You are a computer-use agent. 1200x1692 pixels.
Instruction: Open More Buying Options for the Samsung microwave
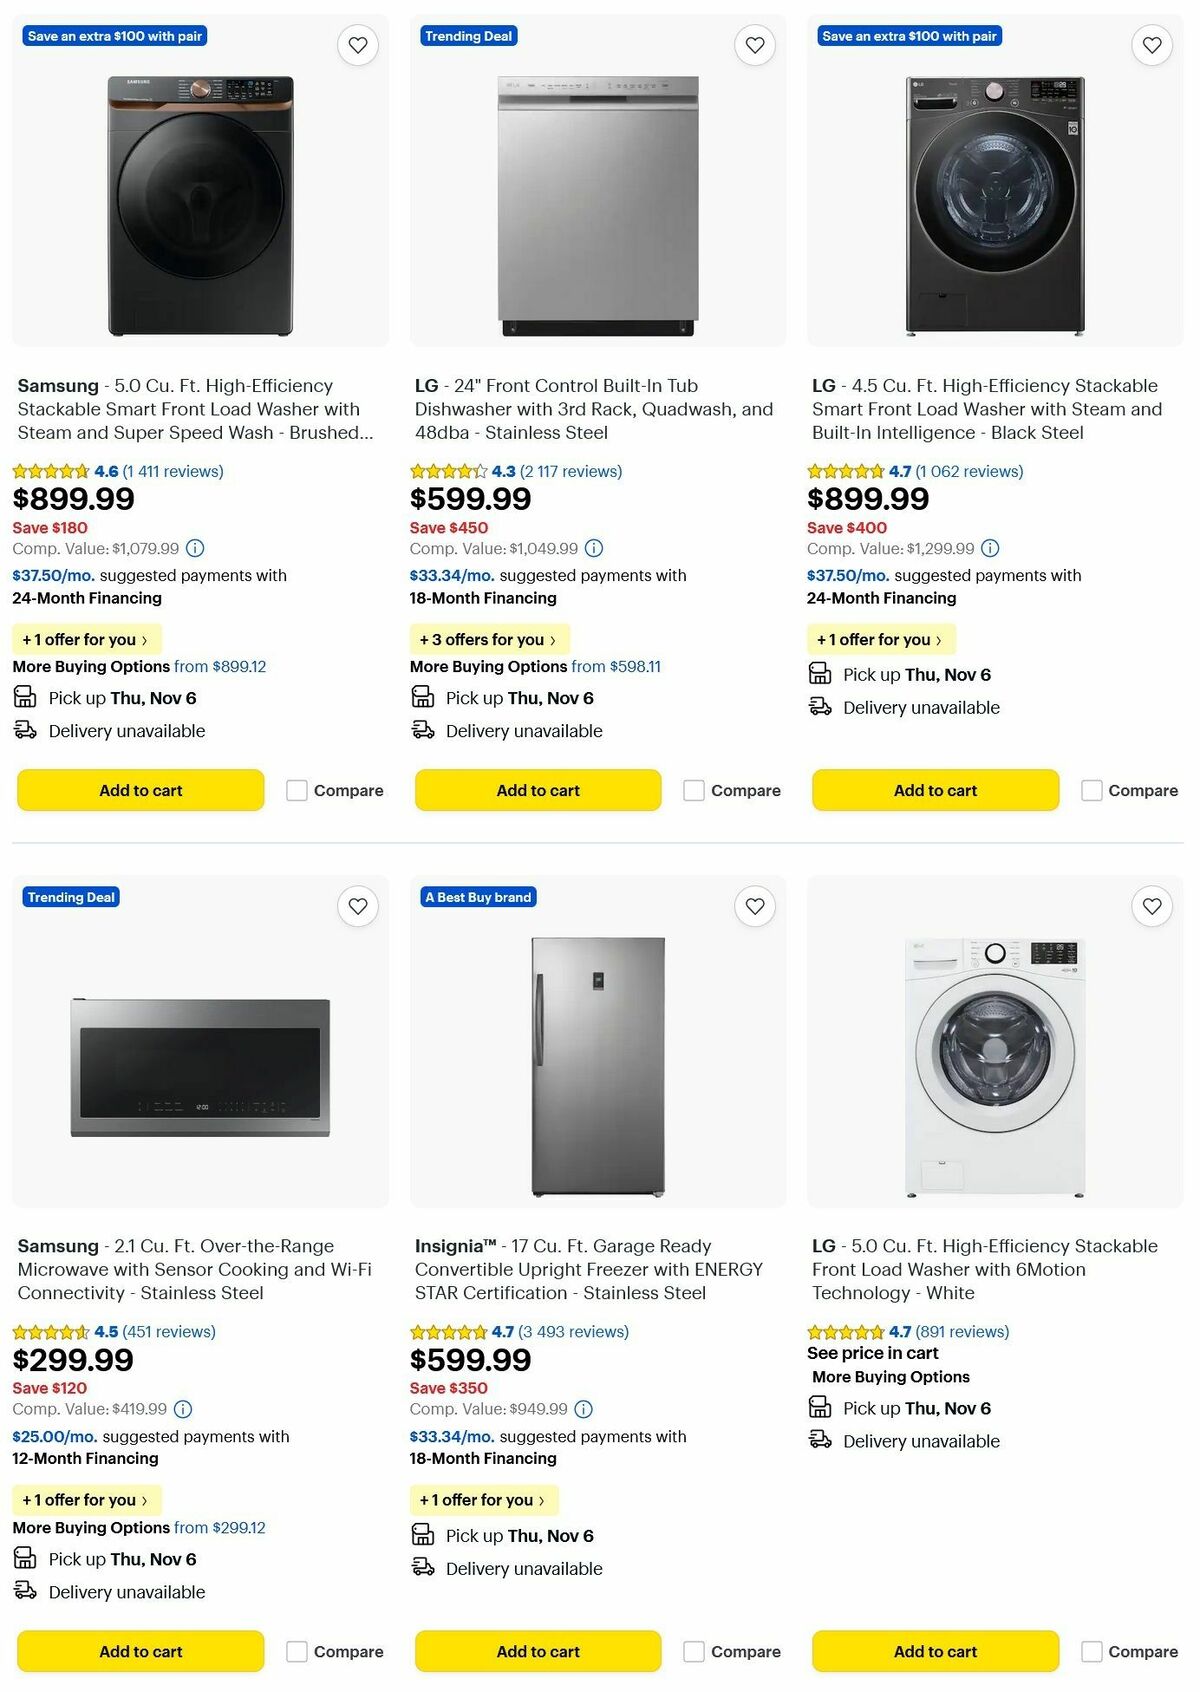click(90, 1527)
